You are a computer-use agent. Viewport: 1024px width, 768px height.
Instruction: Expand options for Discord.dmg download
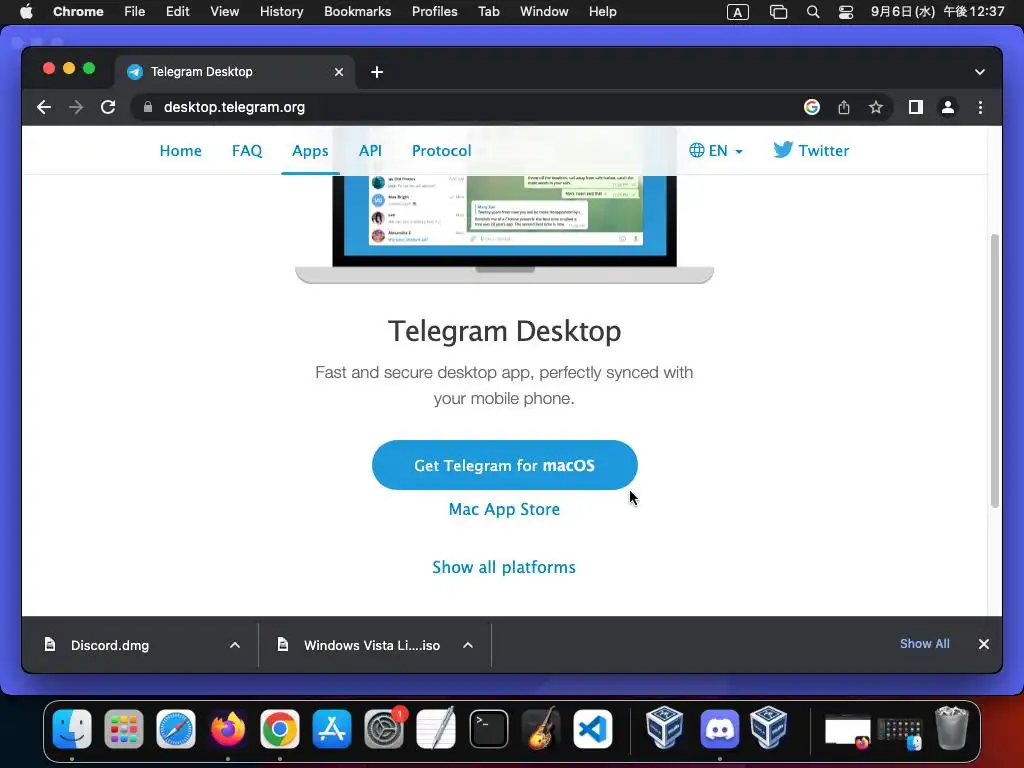(x=235, y=645)
